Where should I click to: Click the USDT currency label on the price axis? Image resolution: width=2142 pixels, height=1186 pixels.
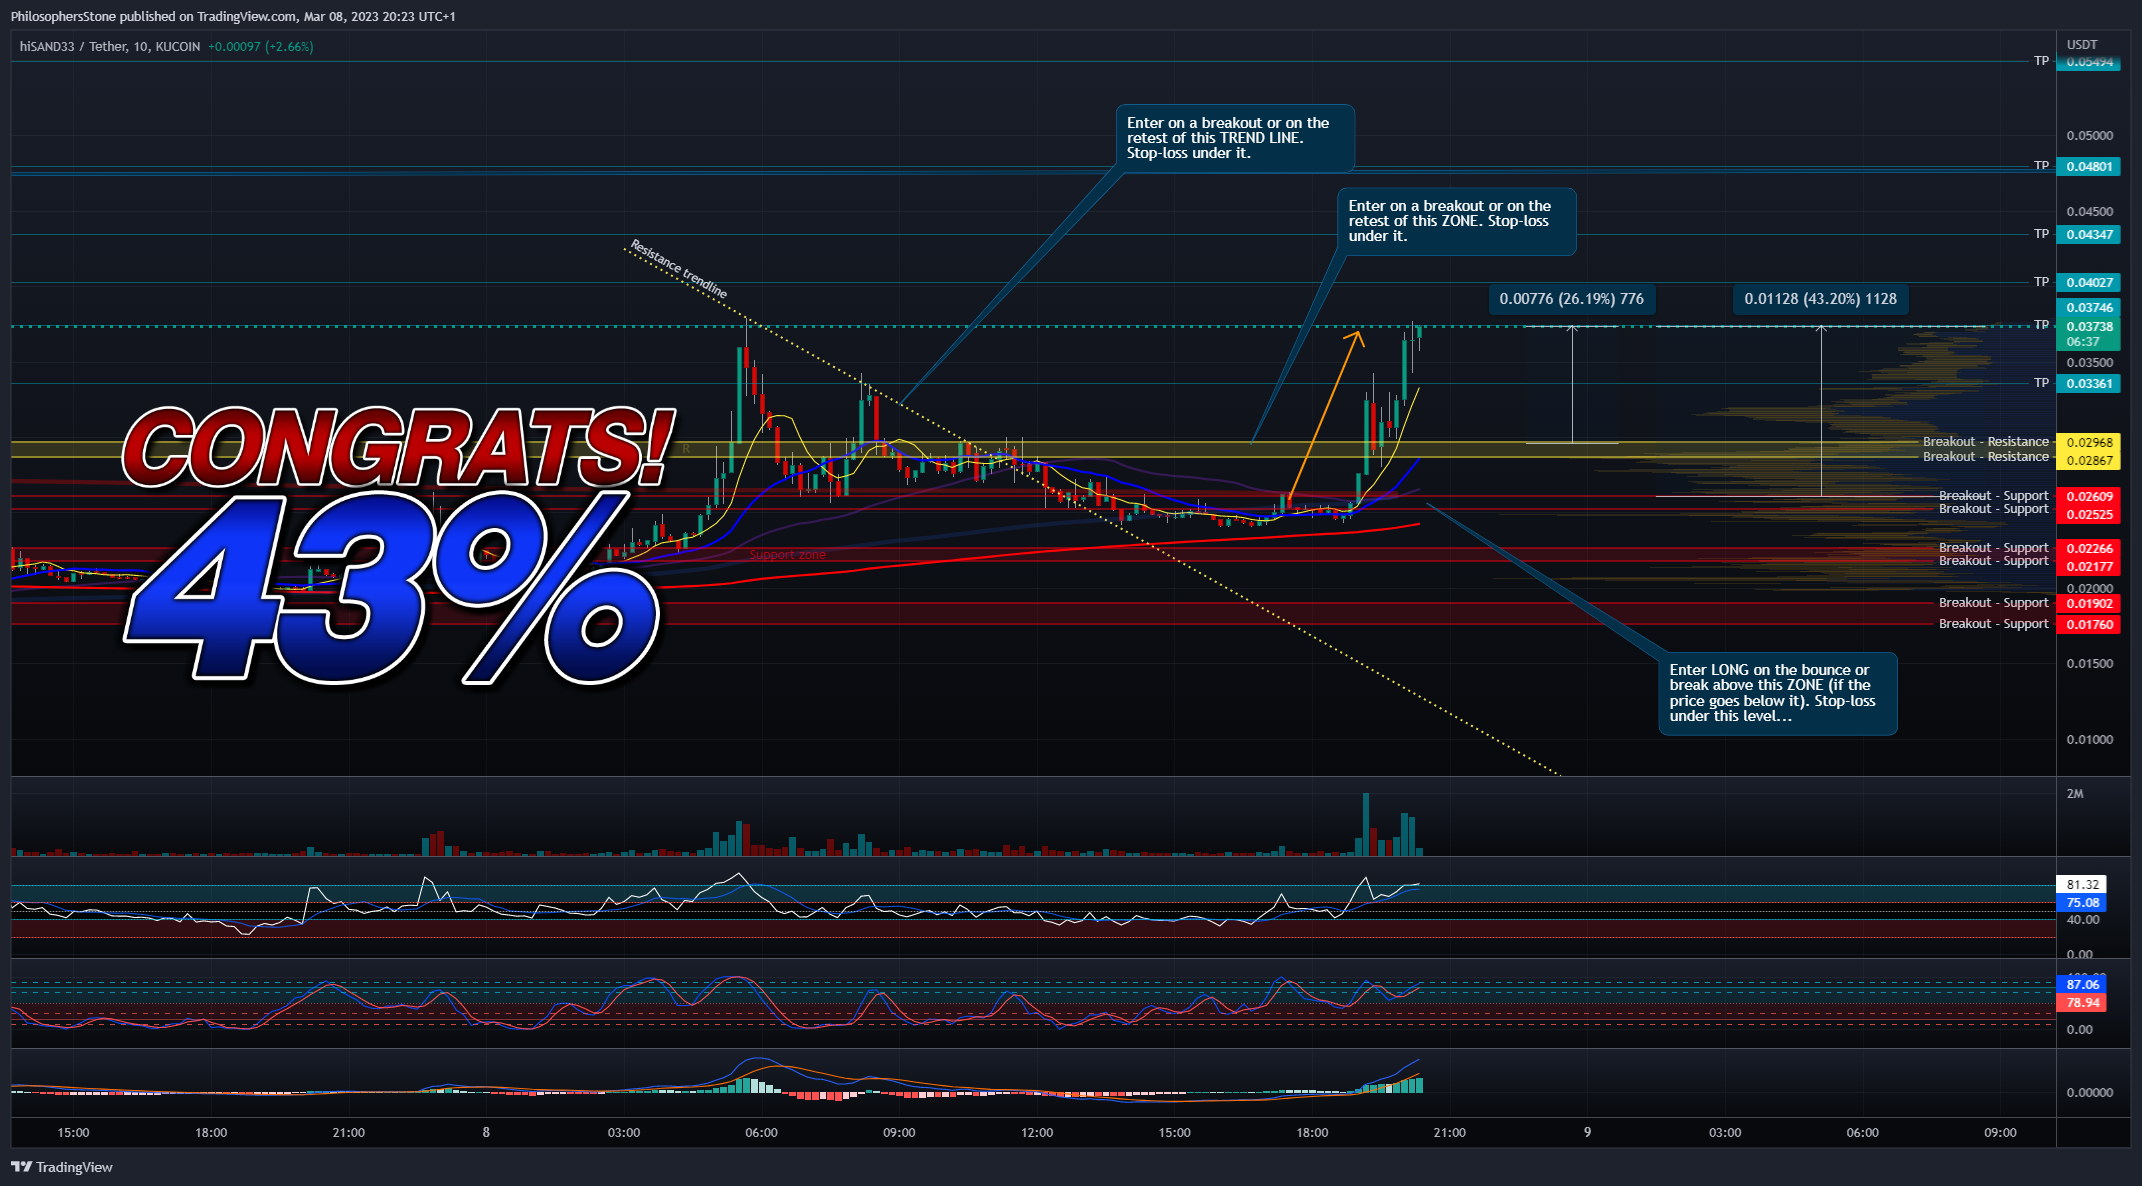point(2082,45)
